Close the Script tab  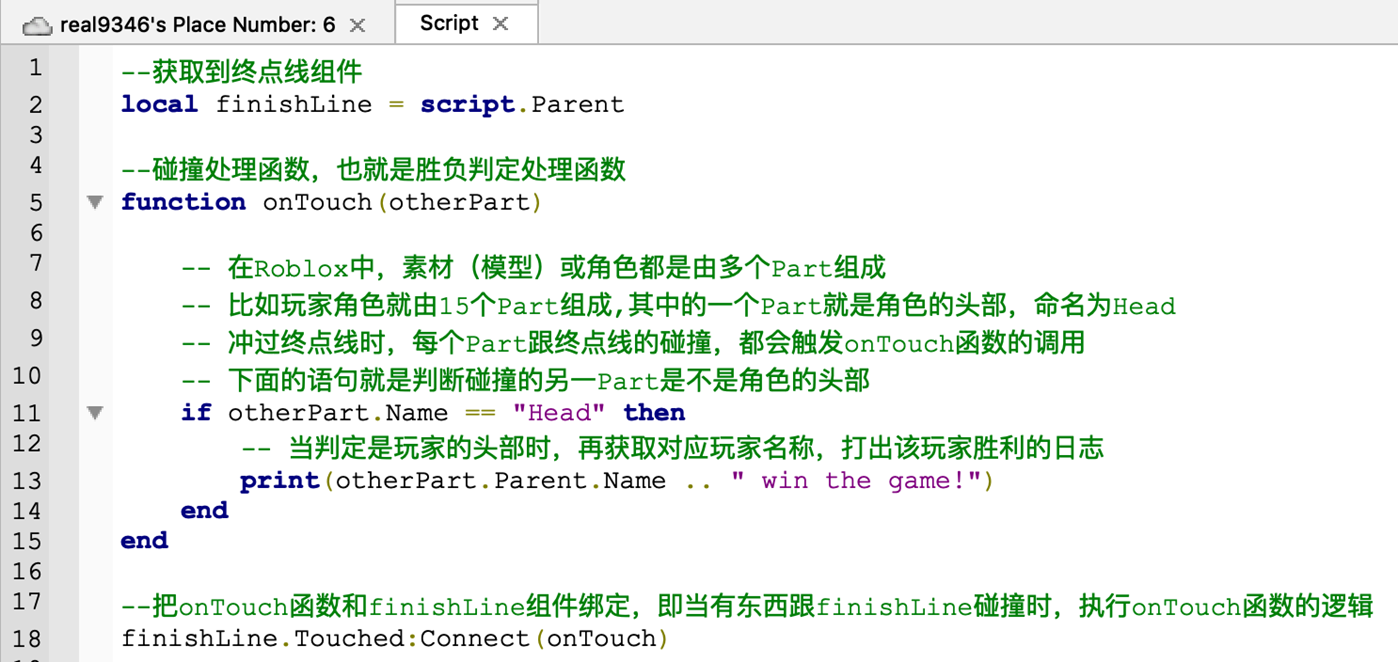(501, 23)
